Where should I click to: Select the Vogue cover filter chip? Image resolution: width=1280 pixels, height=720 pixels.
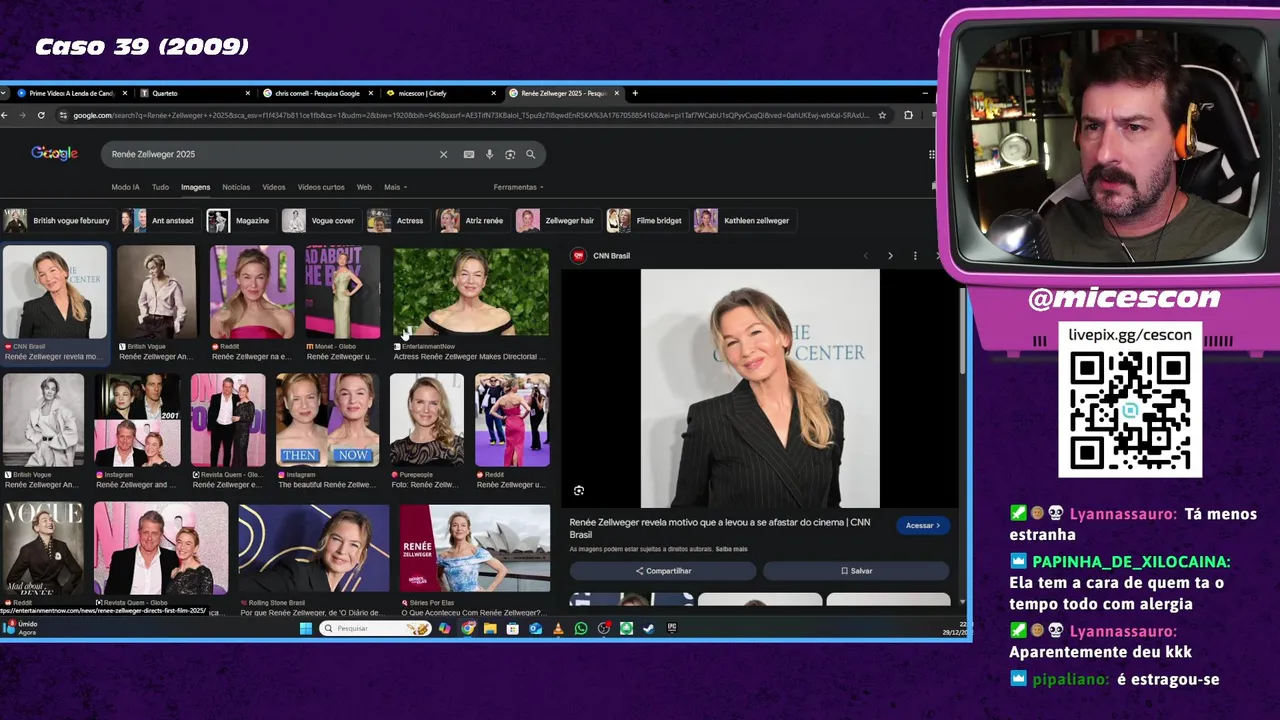tap(320, 221)
